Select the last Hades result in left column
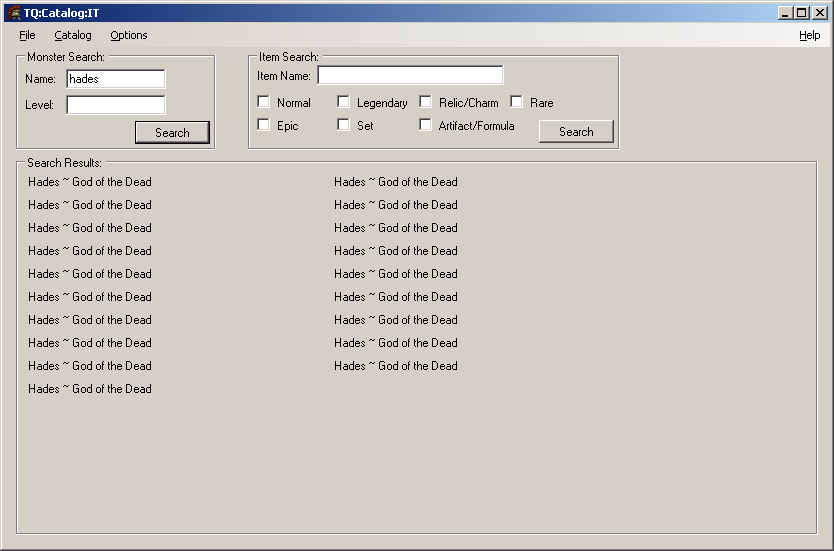This screenshot has height=551, width=834. coord(90,389)
